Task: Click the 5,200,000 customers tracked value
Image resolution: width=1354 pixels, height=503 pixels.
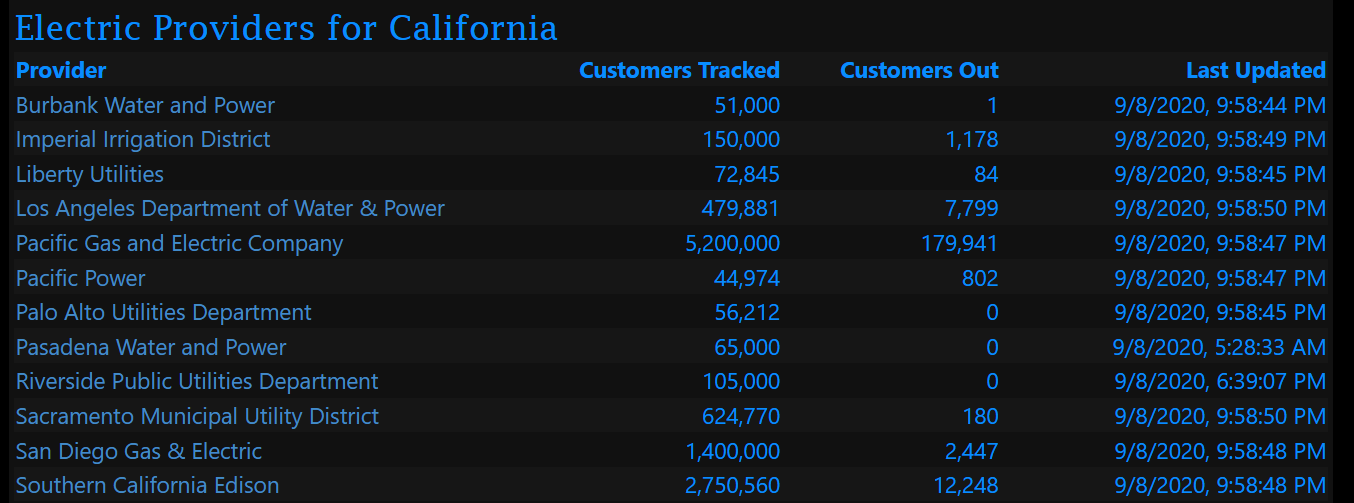Action: click(x=733, y=243)
